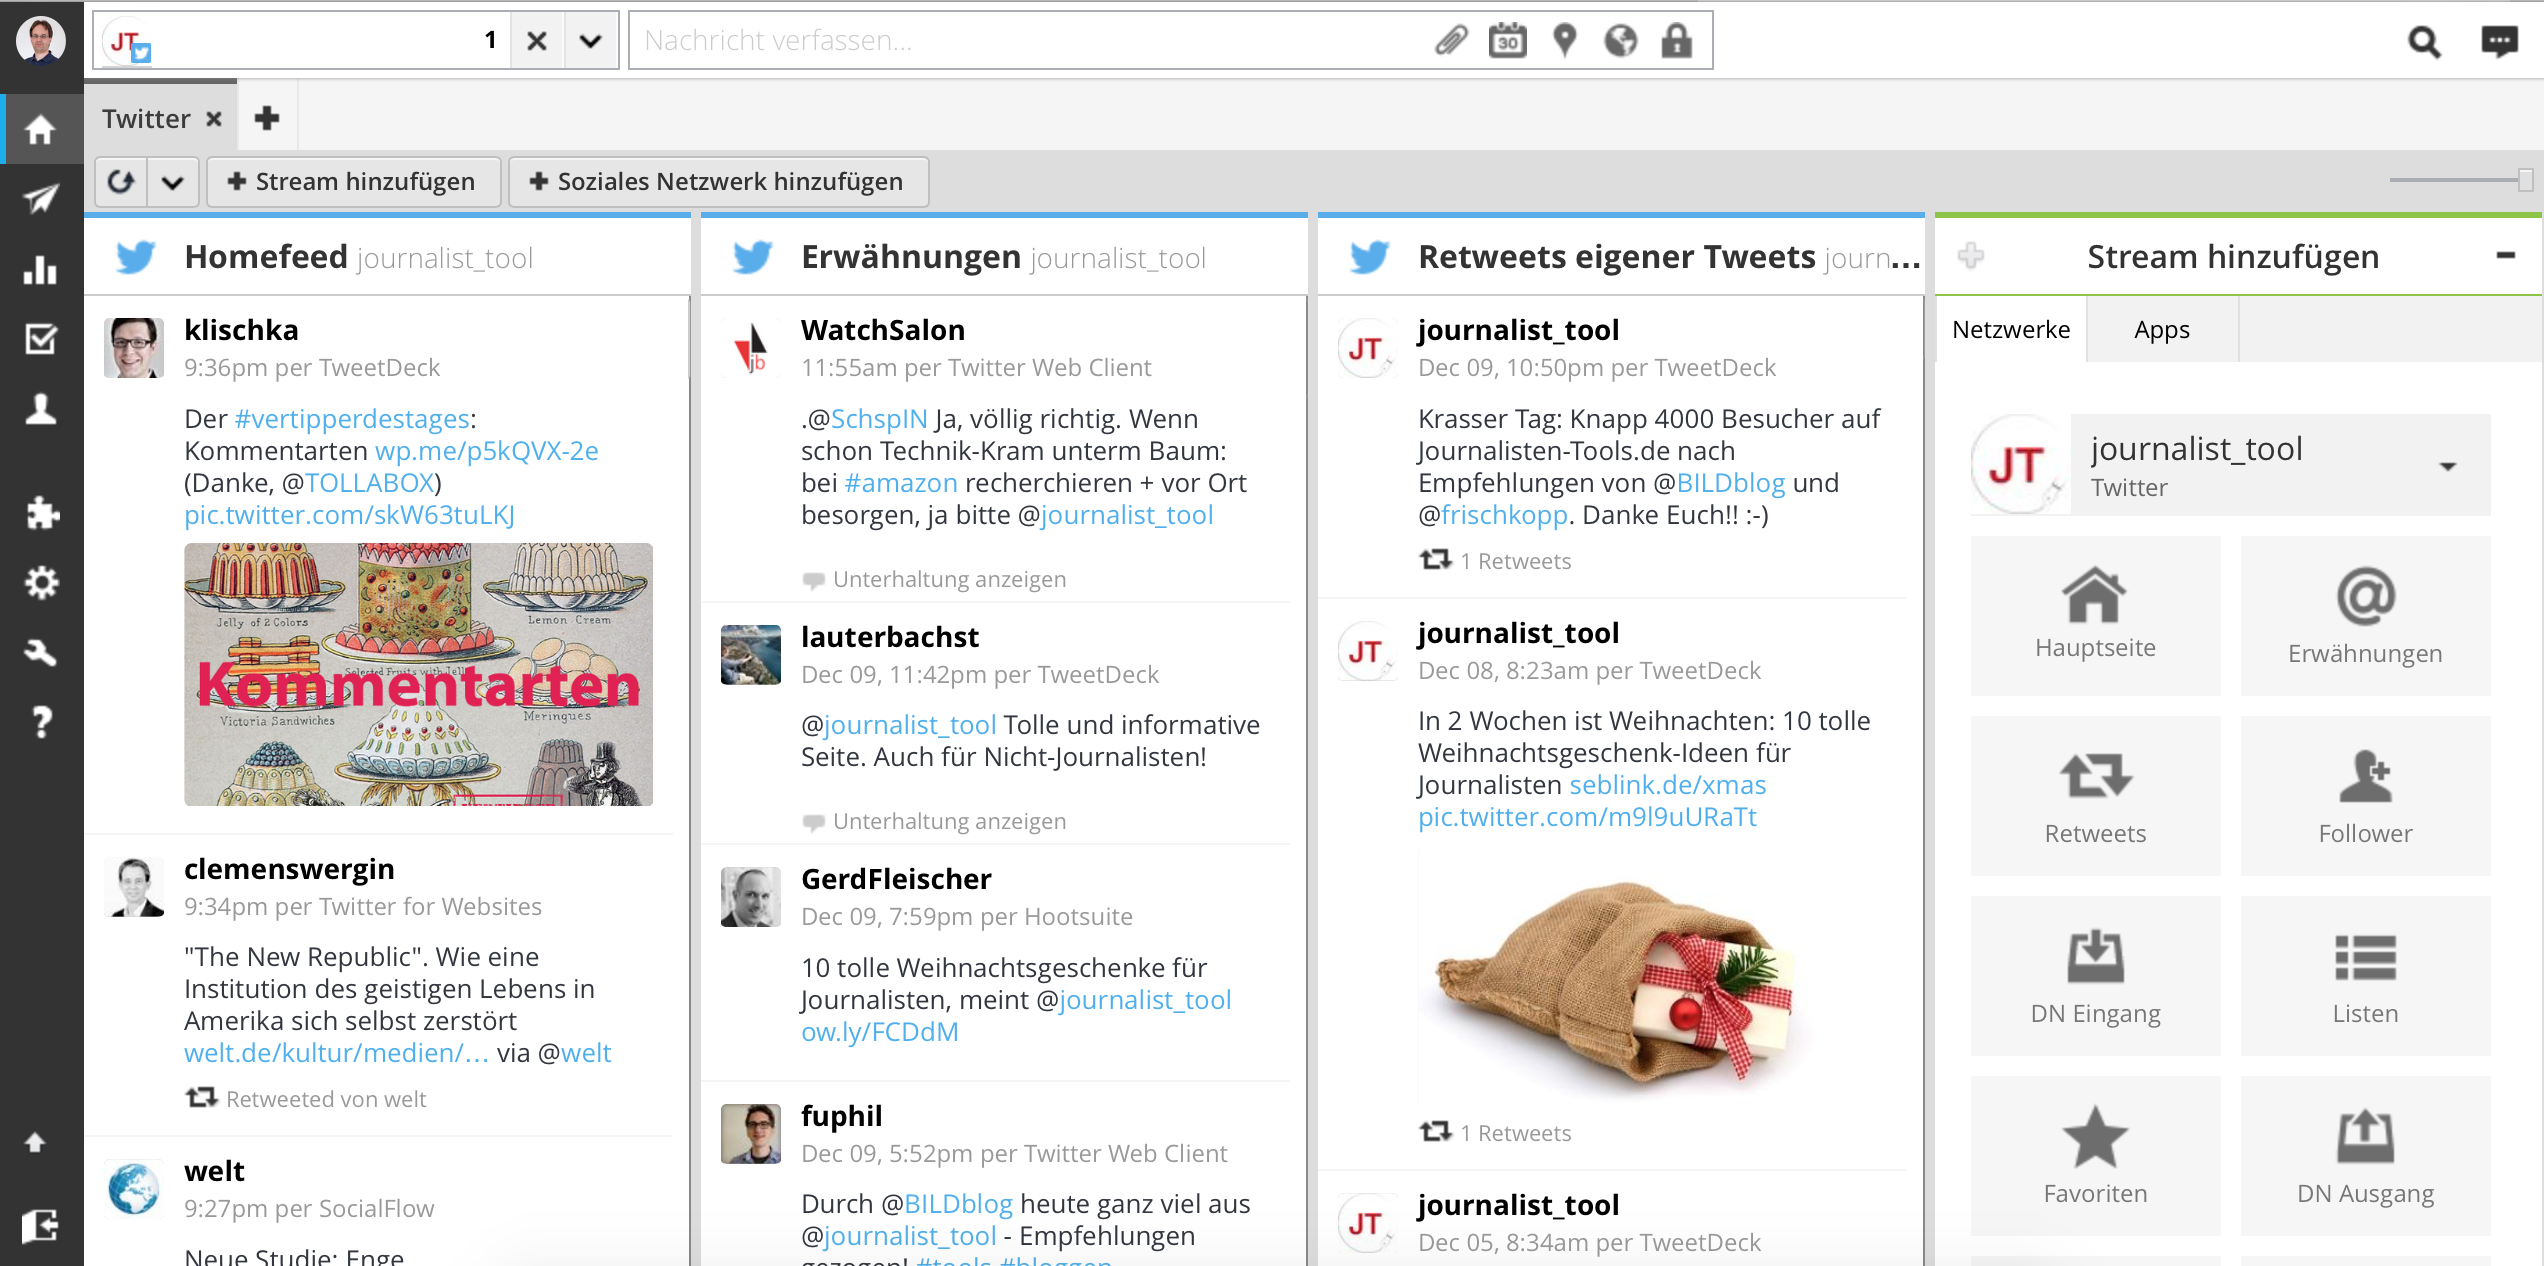The image size is (2544, 1266).
Task: Collapse the Stream hinzufügen panel
Action: tap(2505, 256)
